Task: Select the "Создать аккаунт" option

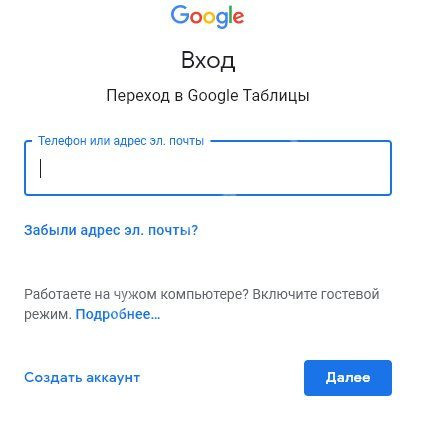Action: click(82, 378)
